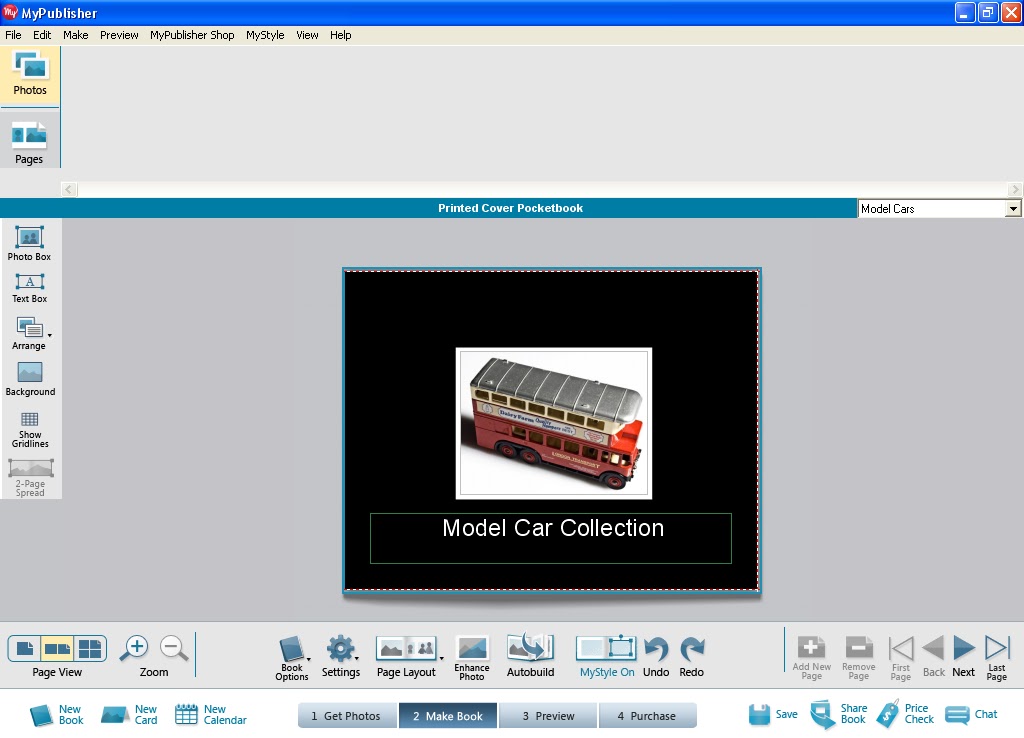Select the double-decker bus photo

coord(554,423)
